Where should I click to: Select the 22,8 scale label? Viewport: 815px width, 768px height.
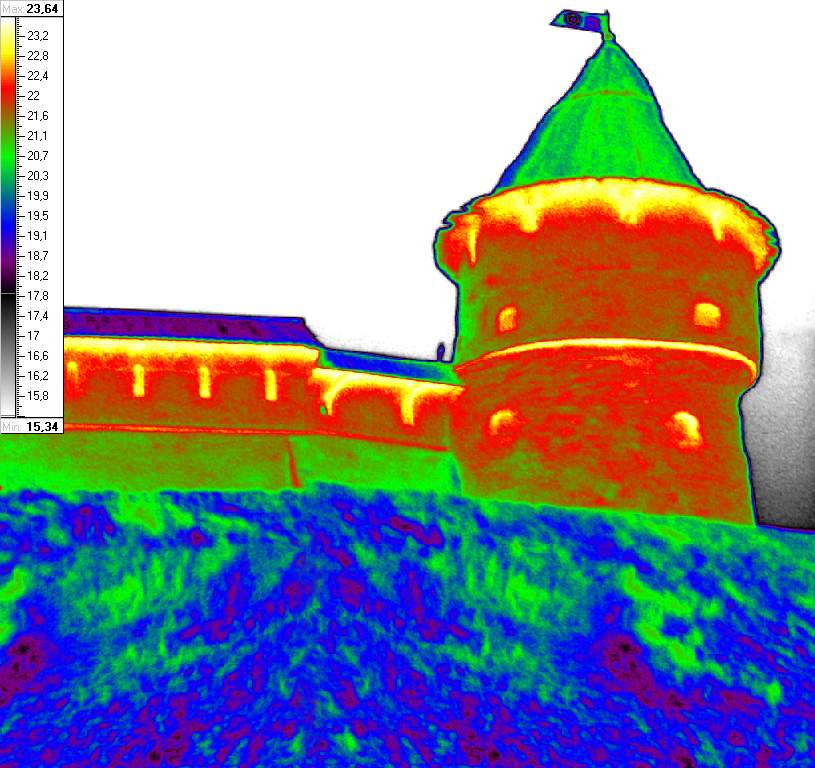[x=37, y=56]
